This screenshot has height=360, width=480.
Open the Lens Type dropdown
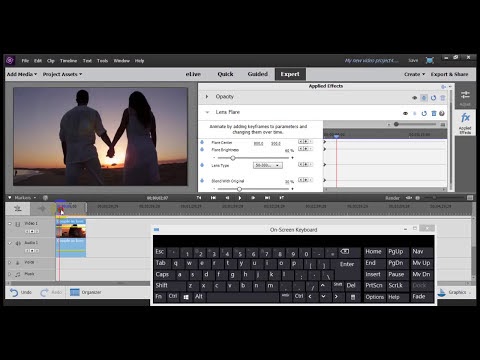(268, 165)
